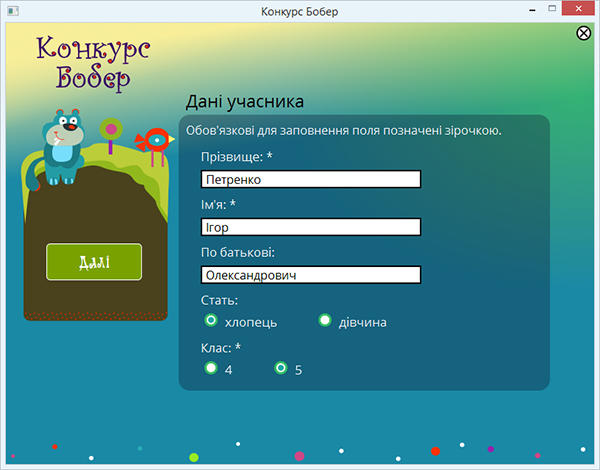Screen dimensions: 600x470
Task: Click the Дані учасника heading
Action: (245, 102)
